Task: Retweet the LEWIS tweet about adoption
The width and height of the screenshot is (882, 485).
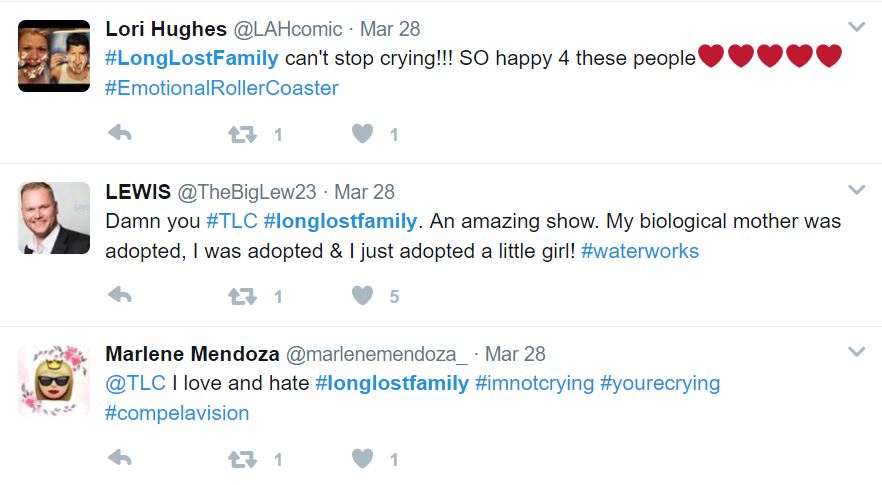Action: click(x=243, y=296)
